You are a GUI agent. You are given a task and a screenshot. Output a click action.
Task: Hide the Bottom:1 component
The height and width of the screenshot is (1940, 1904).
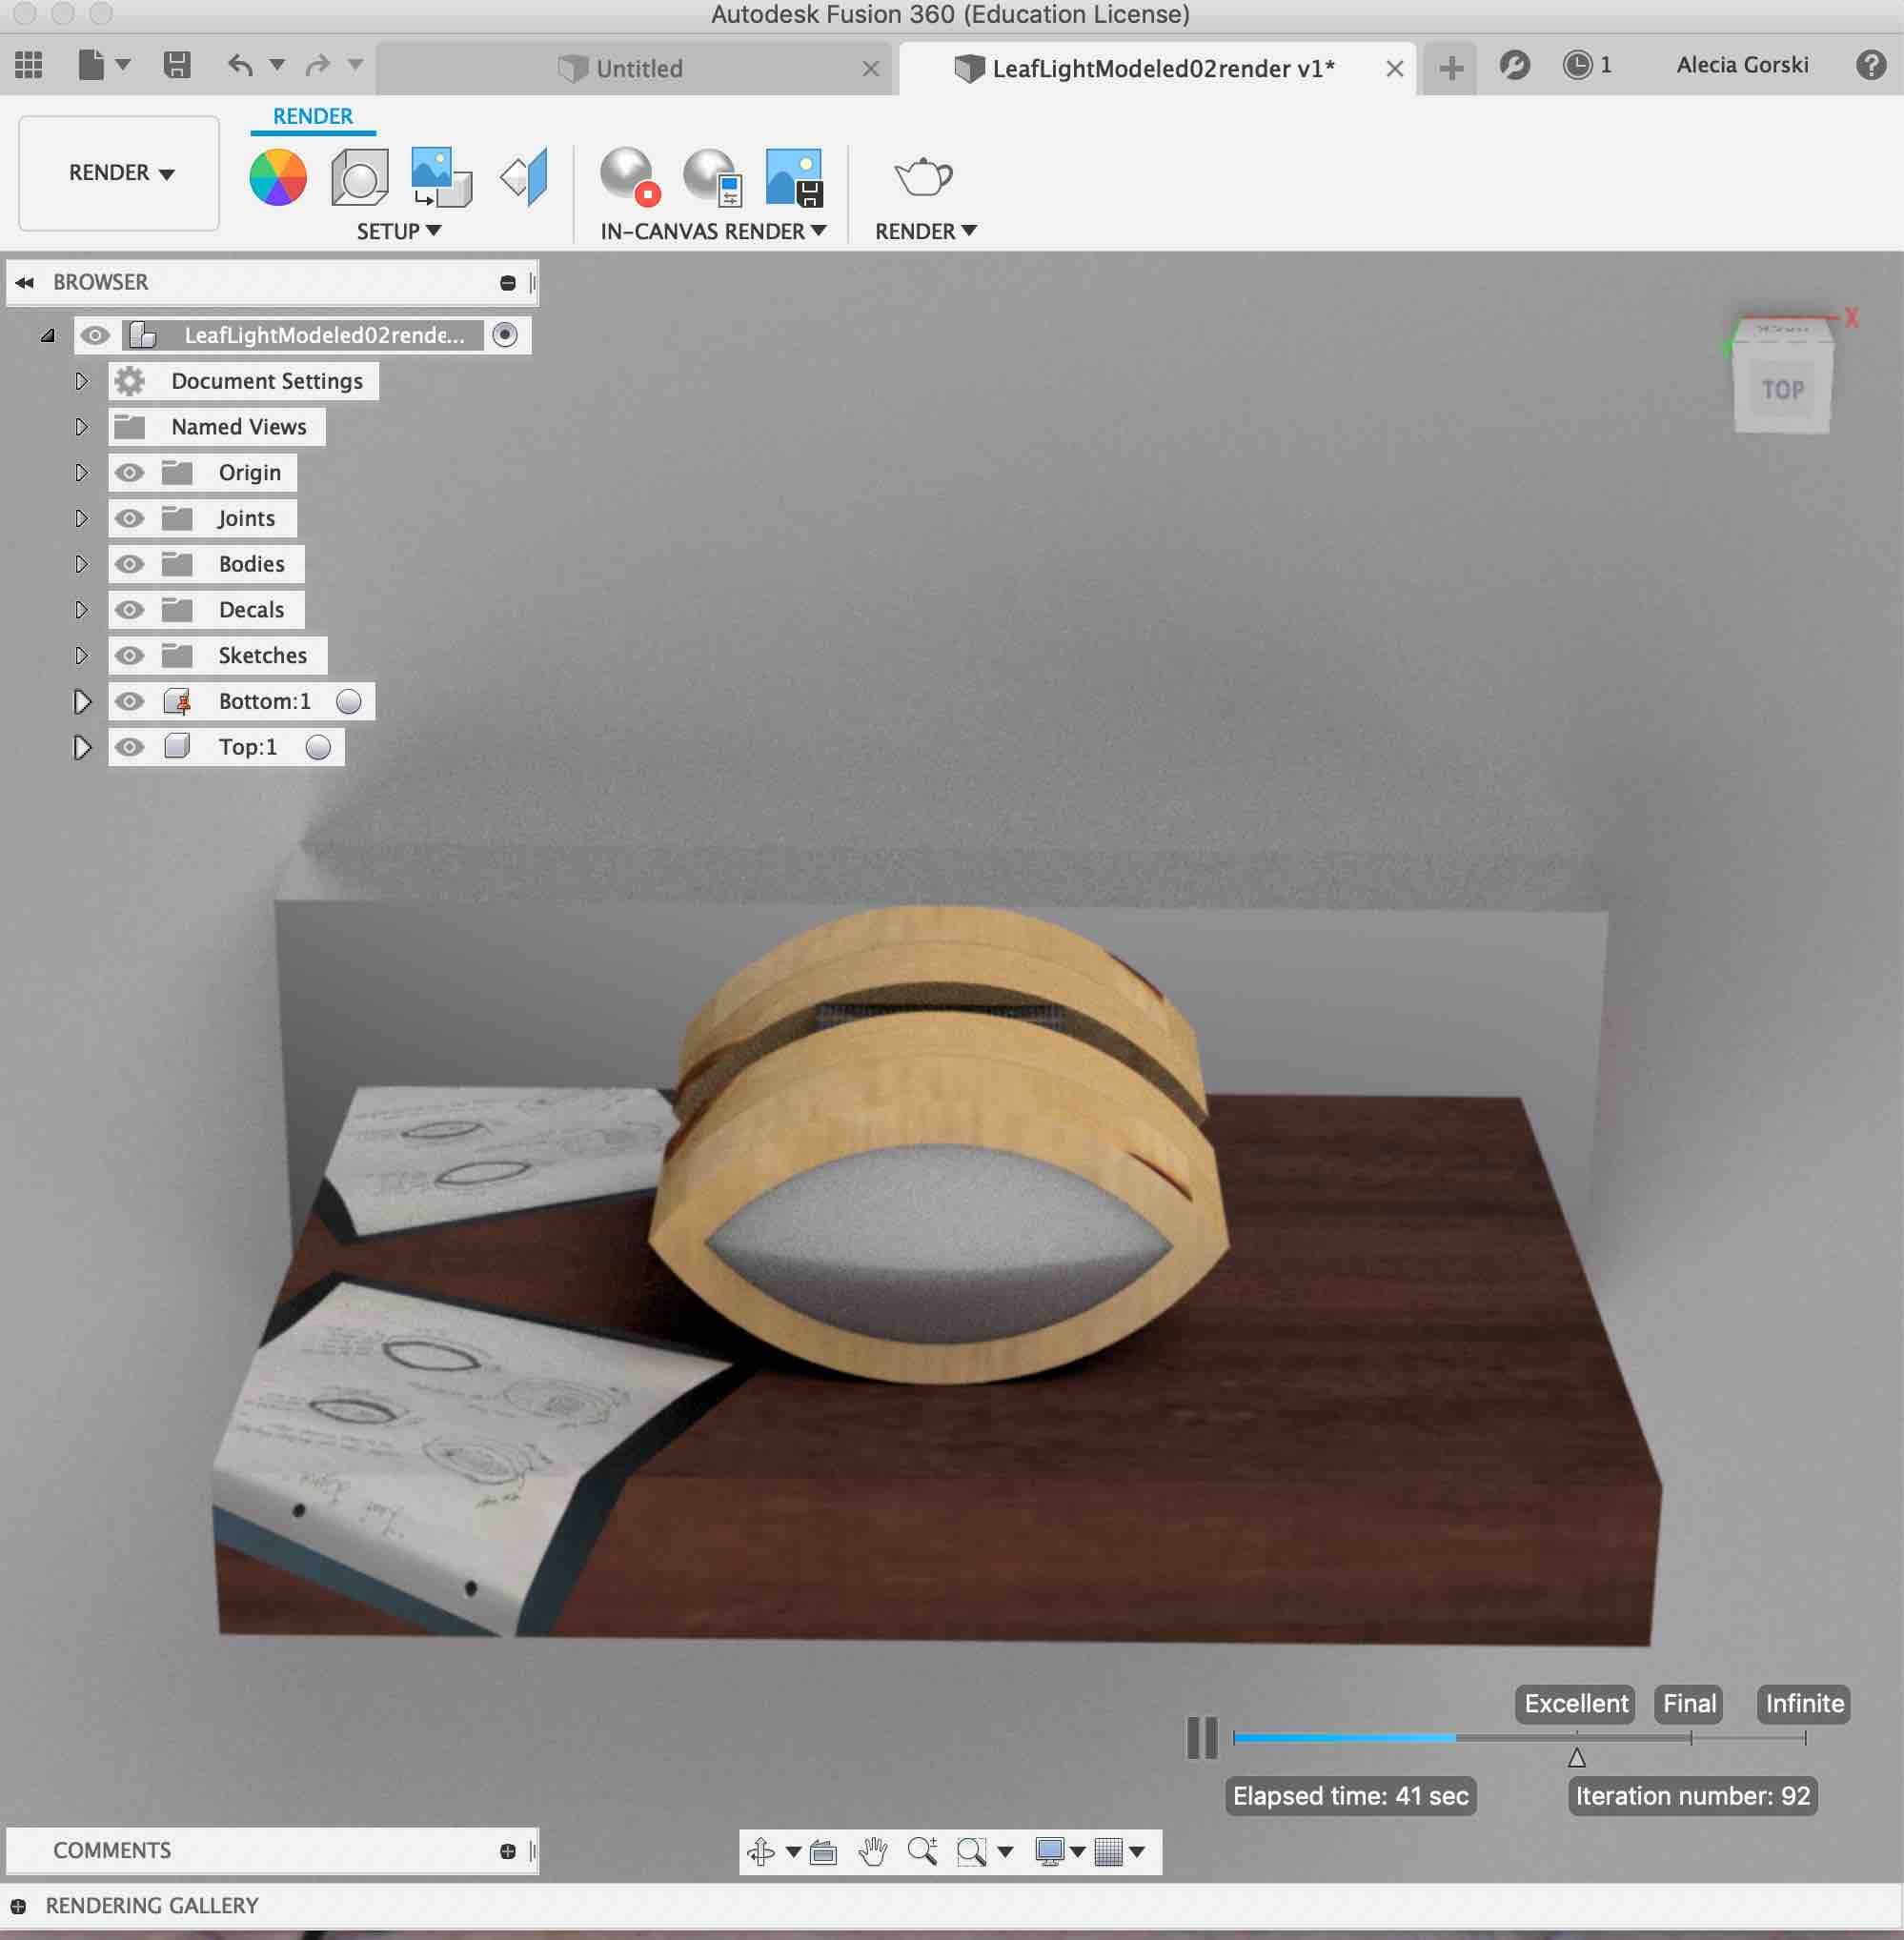(x=129, y=702)
